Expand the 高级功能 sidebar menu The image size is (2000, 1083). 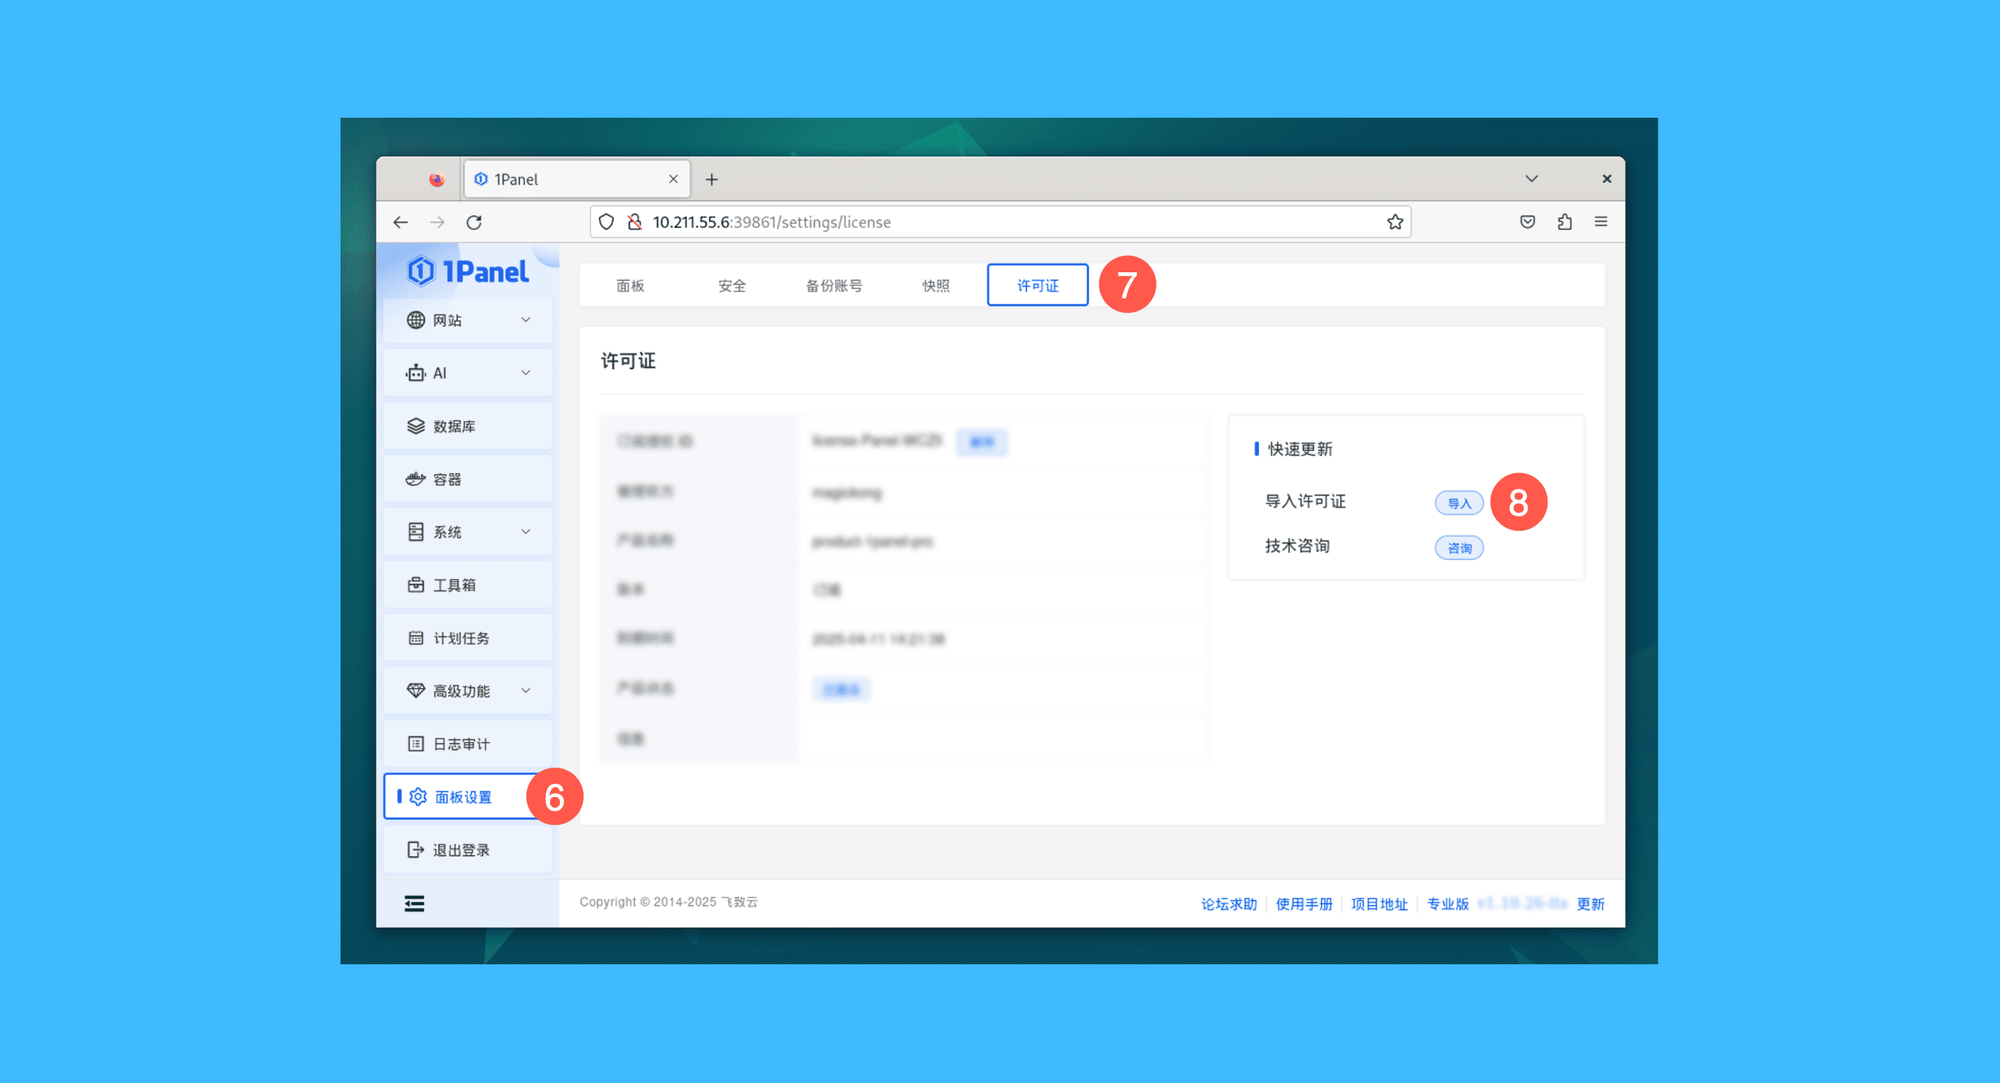pyautogui.click(x=468, y=691)
